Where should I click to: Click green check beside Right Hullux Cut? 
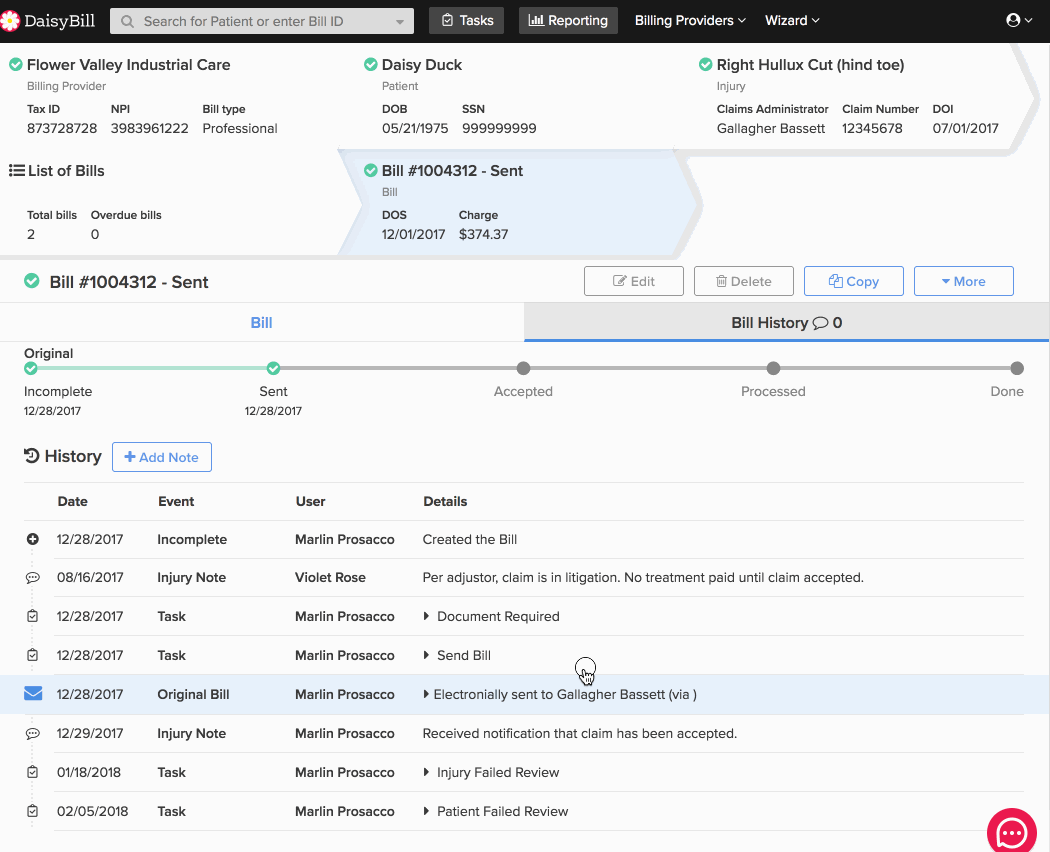tap(705, 65)
